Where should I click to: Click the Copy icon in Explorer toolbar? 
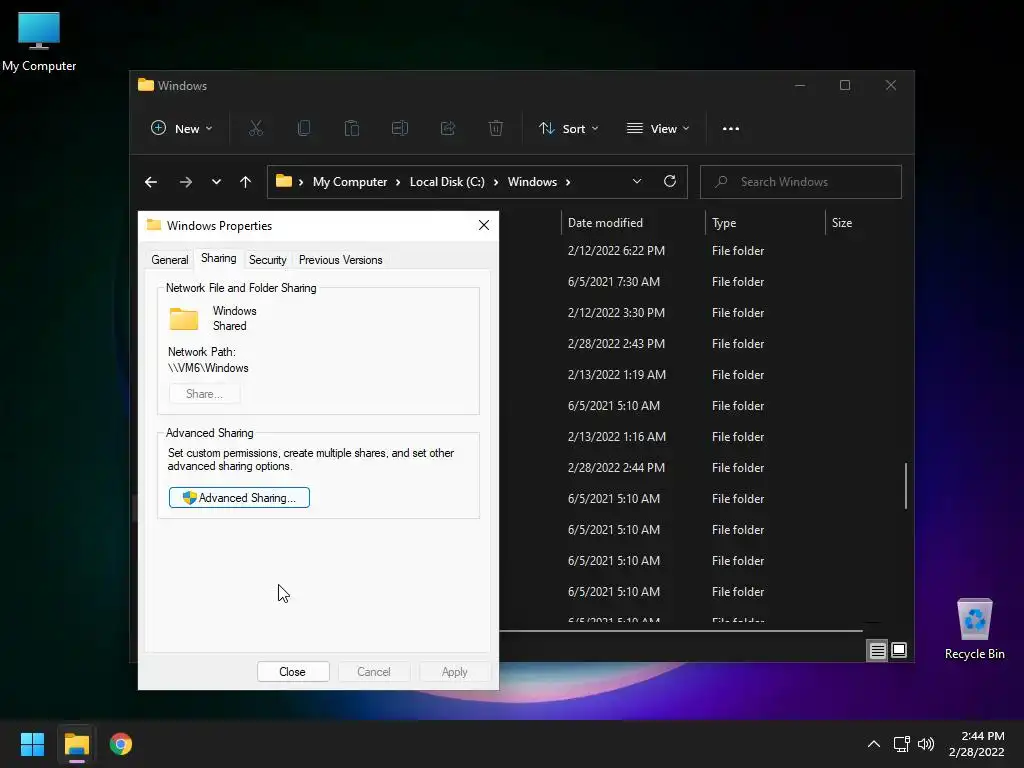point(304,129)
